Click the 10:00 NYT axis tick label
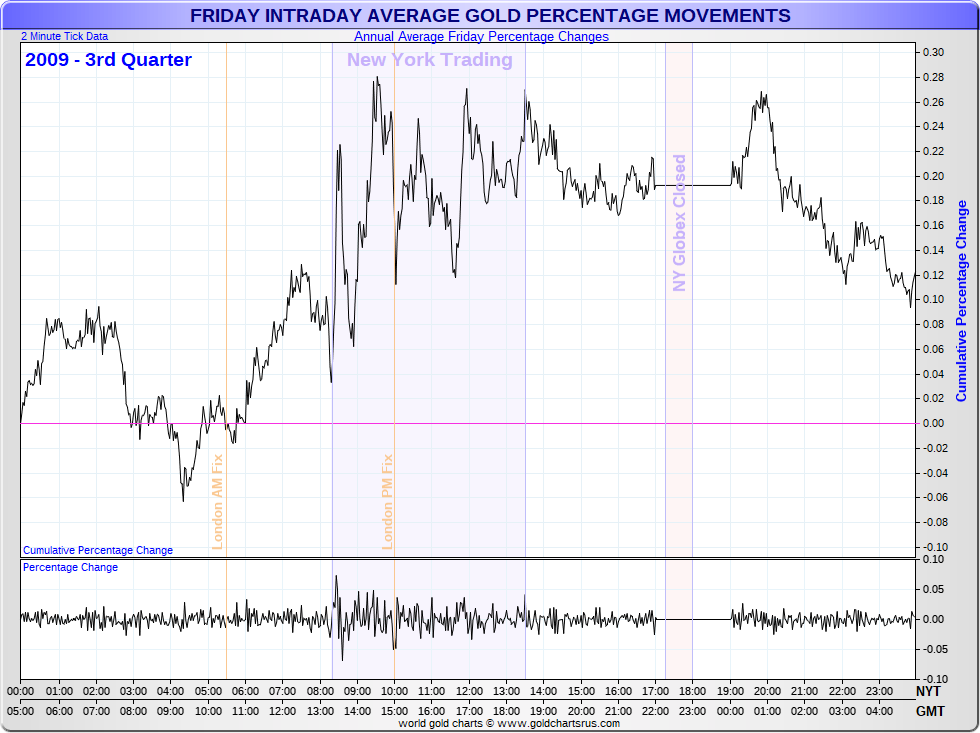Screen dimensions: 980x733 tap(394, 691)
